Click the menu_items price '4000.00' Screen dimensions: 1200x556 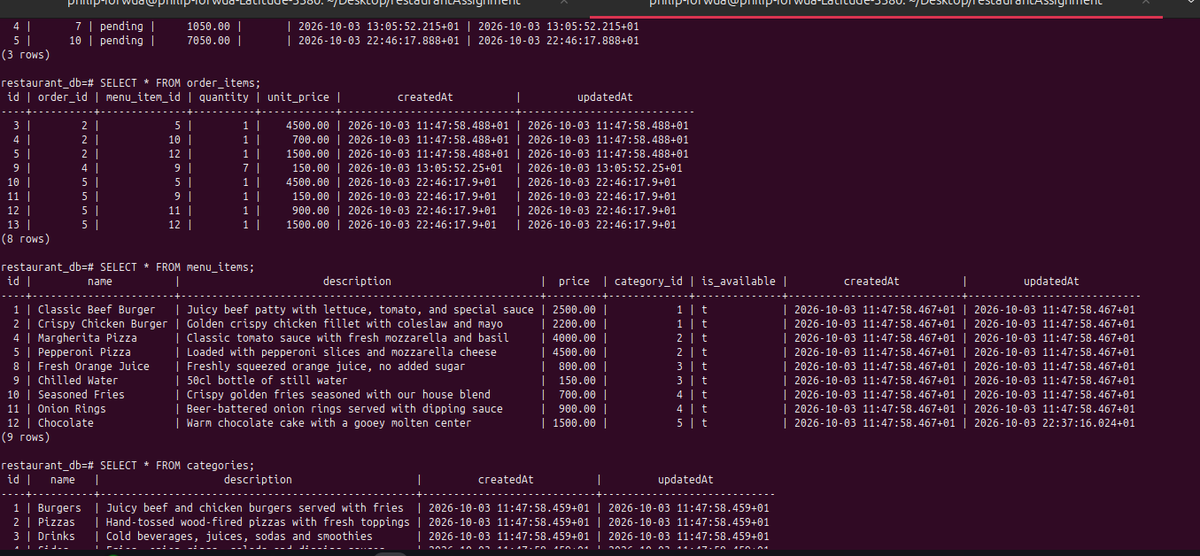[x=574, y=338]
